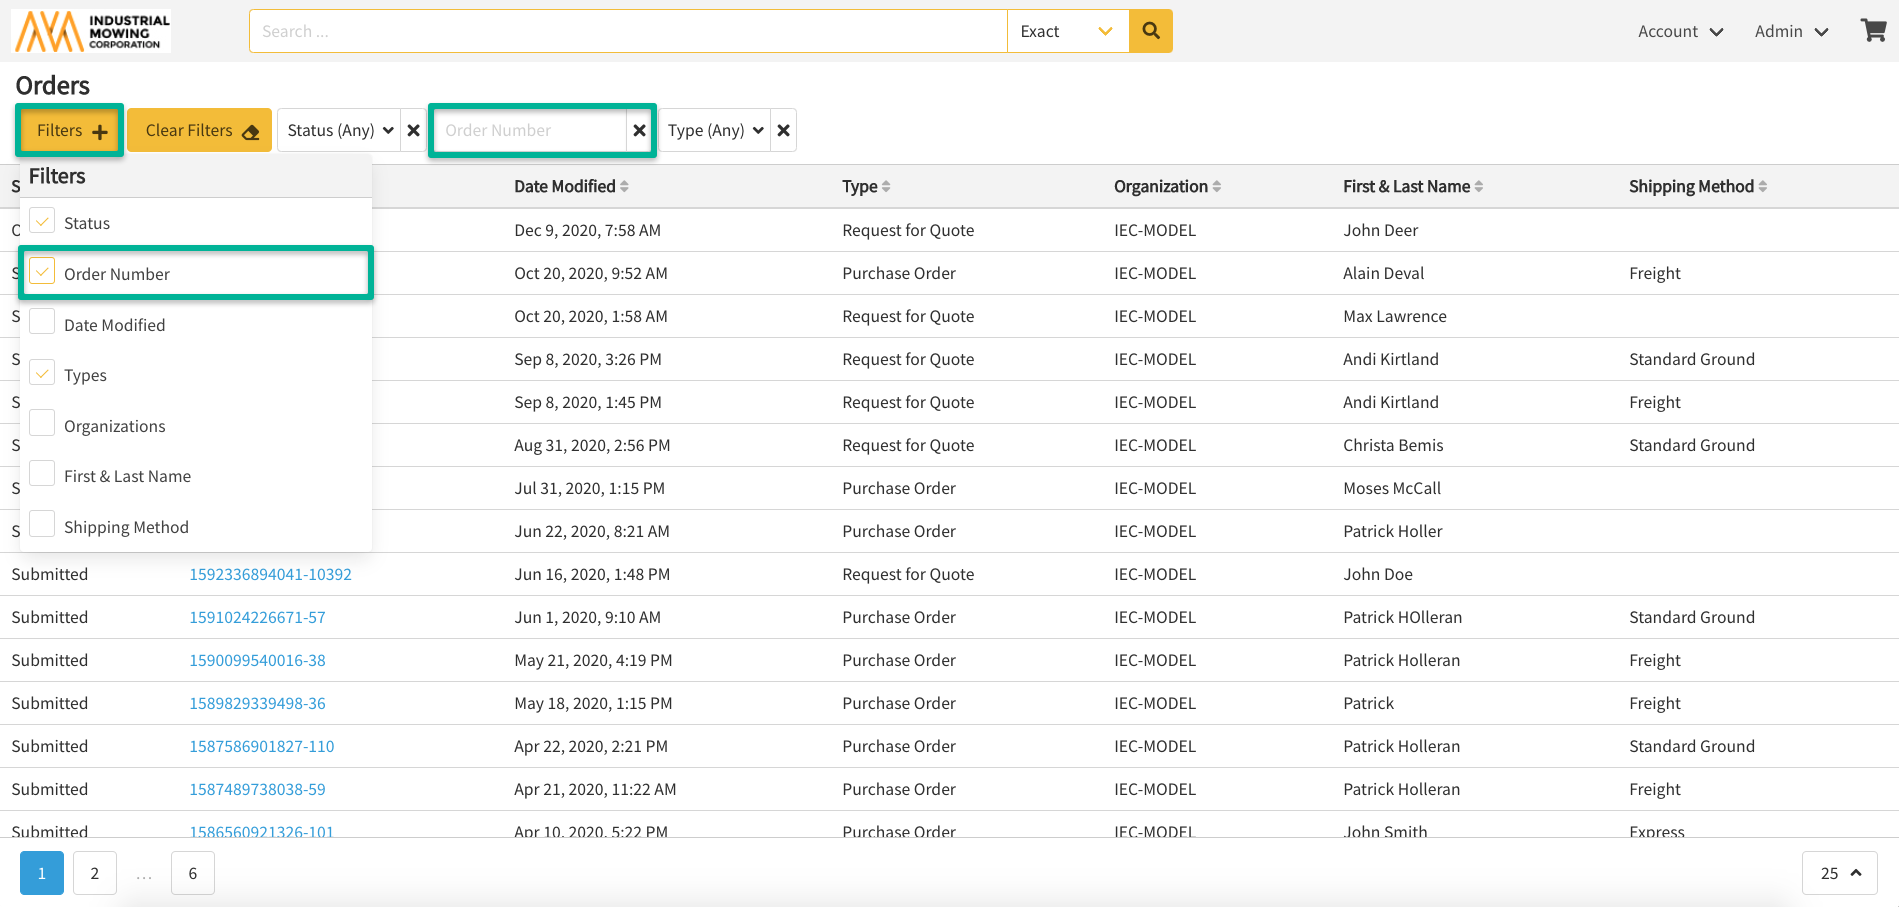Click the magnifying glass search button
The image size is (1899, 907).
(x=1150, y=31)
